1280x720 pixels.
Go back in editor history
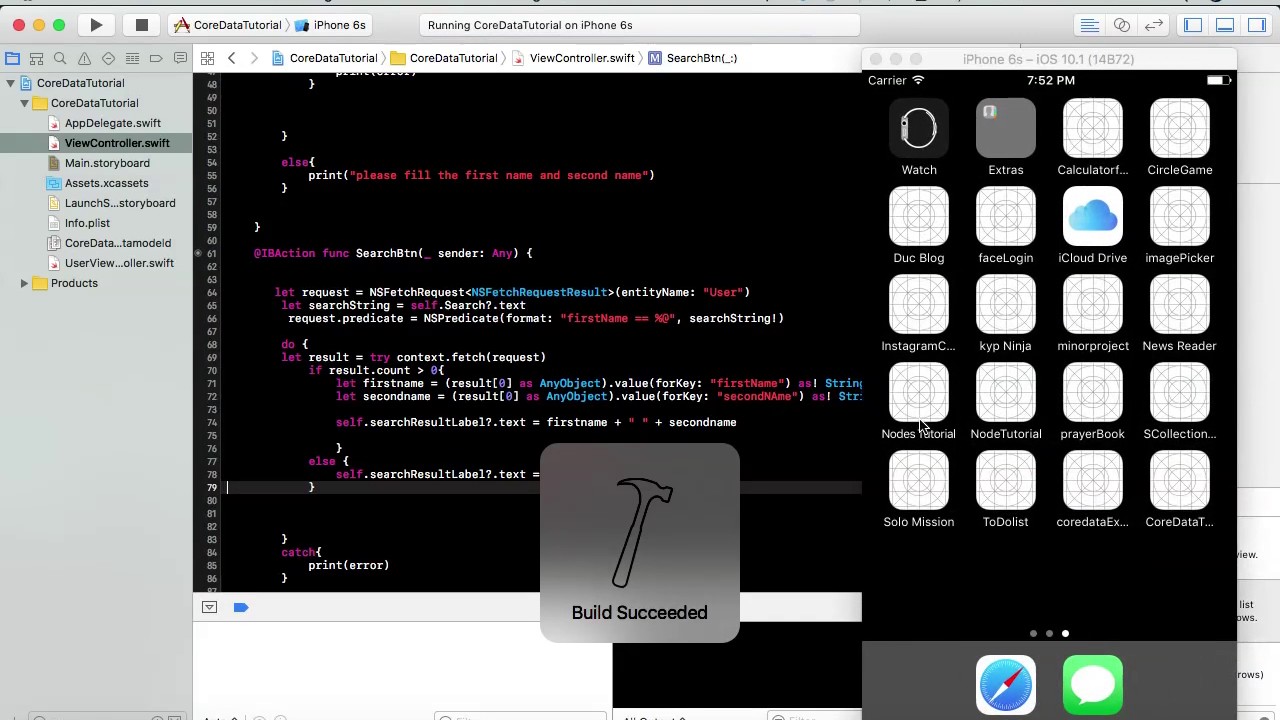tap(231, 58)
